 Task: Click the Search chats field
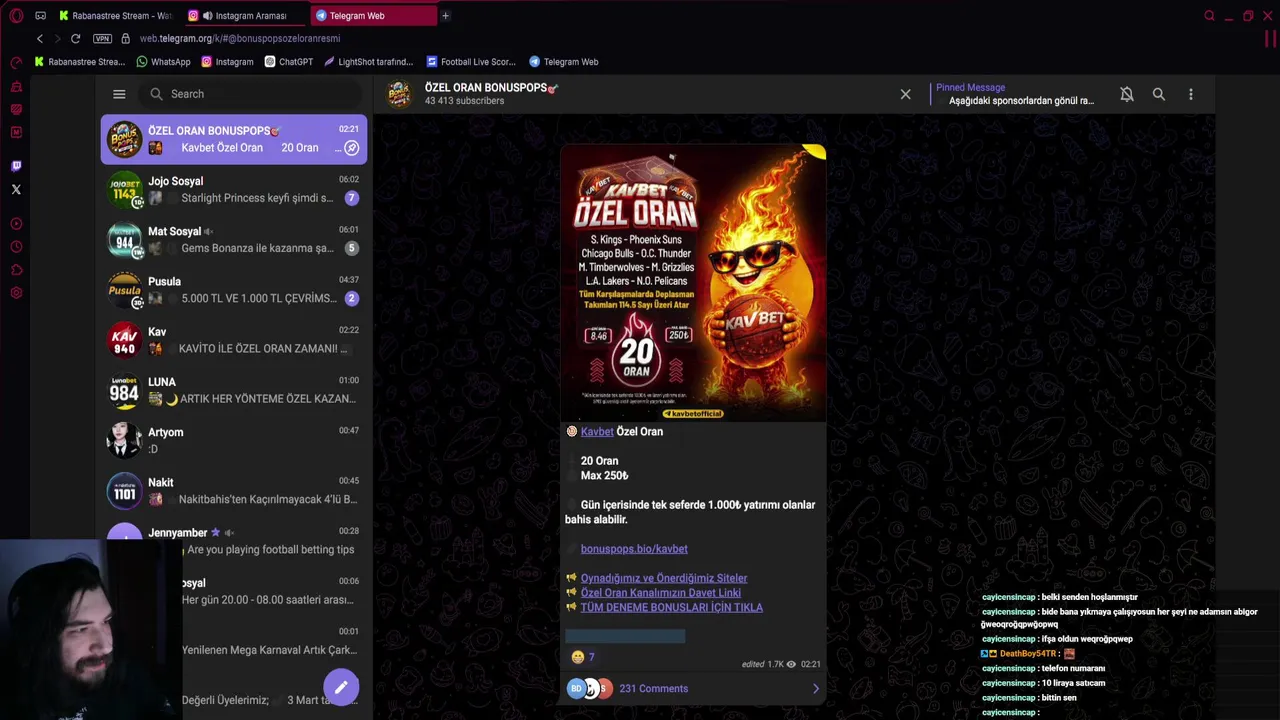coord(250,94)
